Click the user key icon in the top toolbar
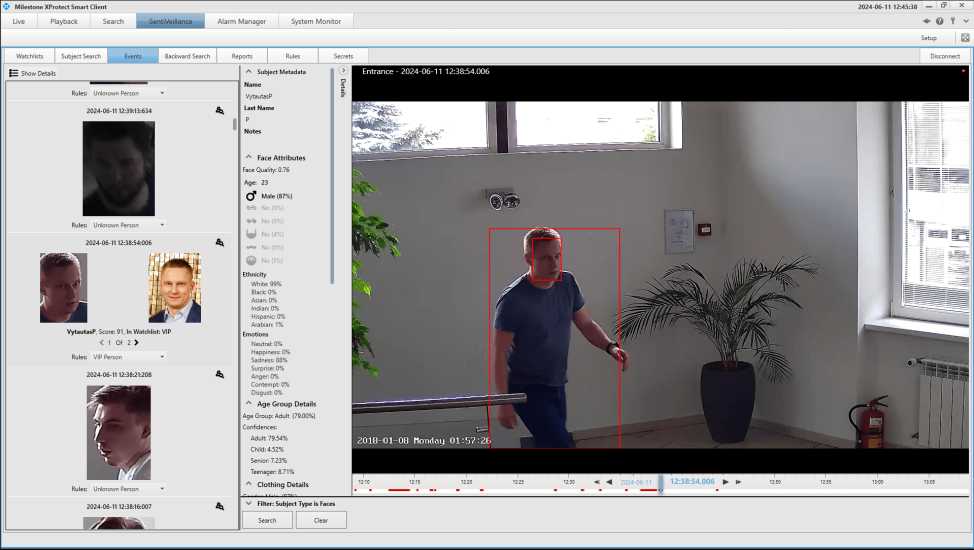This screenshot has width=974, height=550. tap(952, 21)
